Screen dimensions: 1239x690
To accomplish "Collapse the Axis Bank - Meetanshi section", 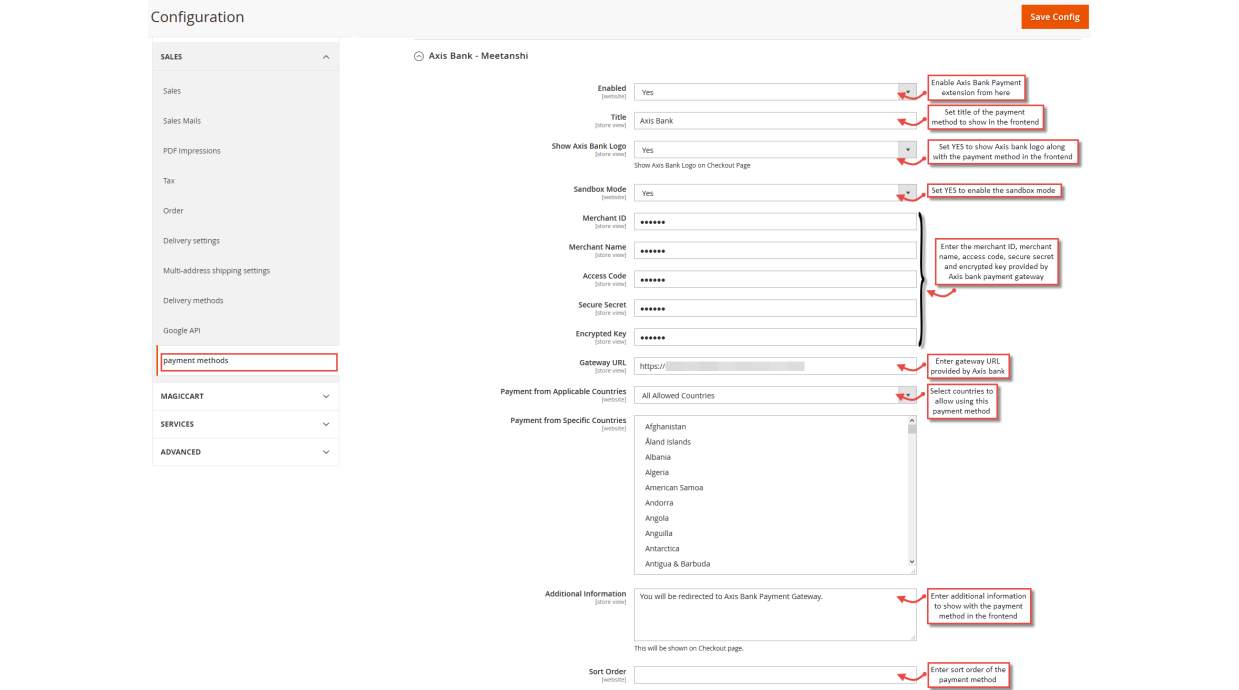I will click(x=471, y=56).
